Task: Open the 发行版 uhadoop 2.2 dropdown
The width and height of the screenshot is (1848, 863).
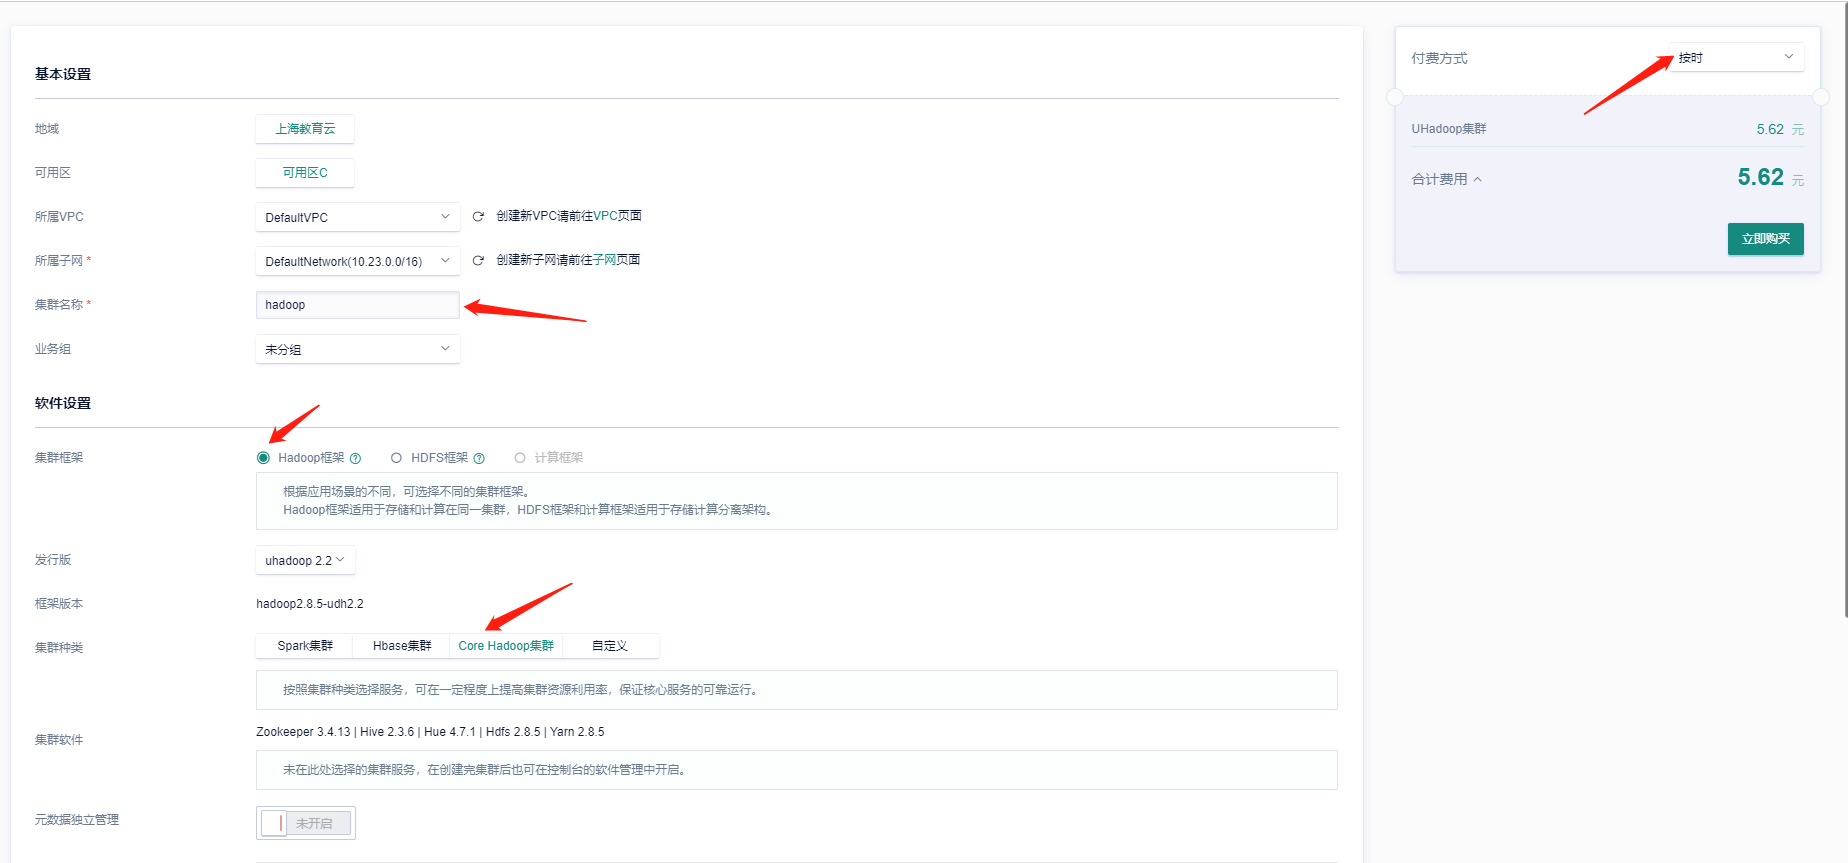Action: tap(305, 560)
